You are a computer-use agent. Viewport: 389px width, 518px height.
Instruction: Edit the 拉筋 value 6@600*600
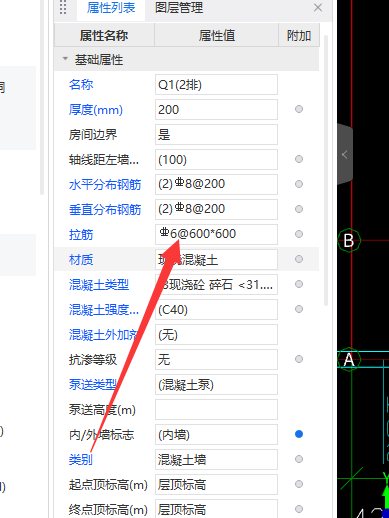click(x=216, y=234)
